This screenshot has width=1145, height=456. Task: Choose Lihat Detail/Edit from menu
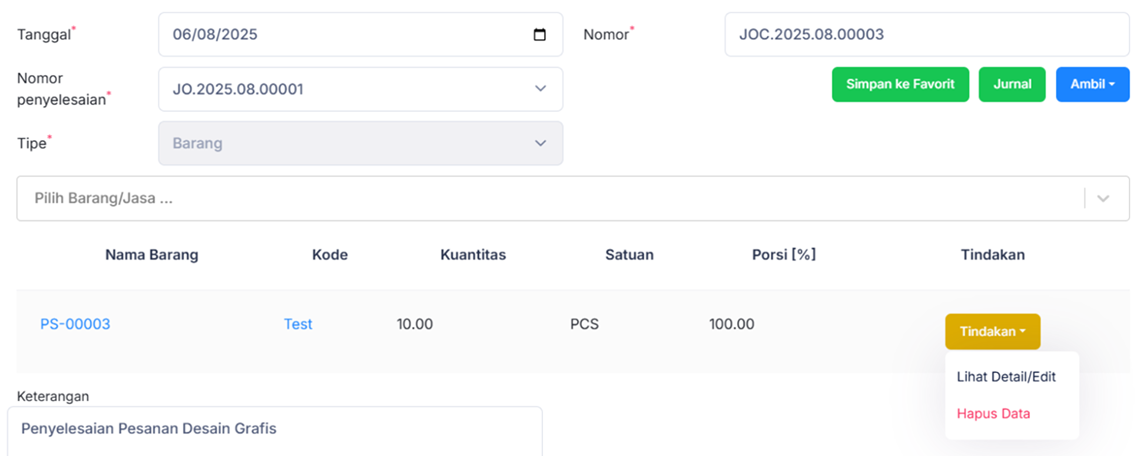click(x=1006, y=377)
